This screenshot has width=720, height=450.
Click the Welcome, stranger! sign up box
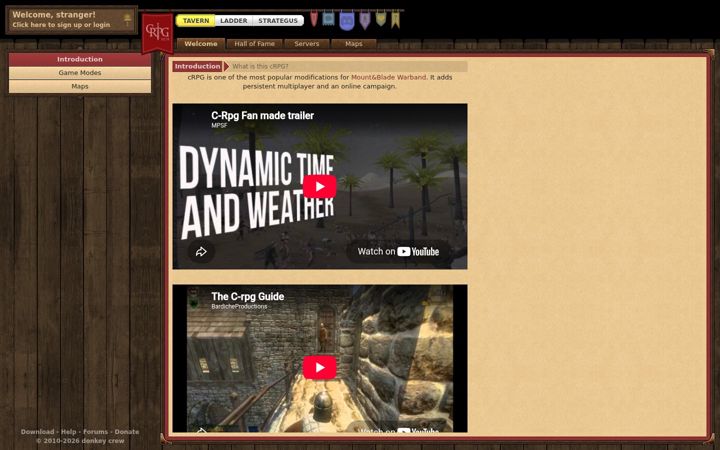point(71,20)
